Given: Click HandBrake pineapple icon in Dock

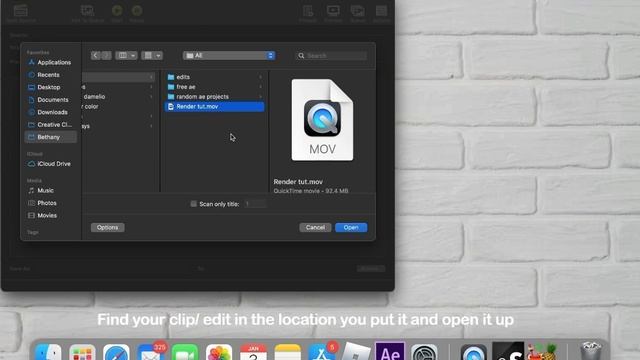Looking at the screenshot, I should click(542, 352).
